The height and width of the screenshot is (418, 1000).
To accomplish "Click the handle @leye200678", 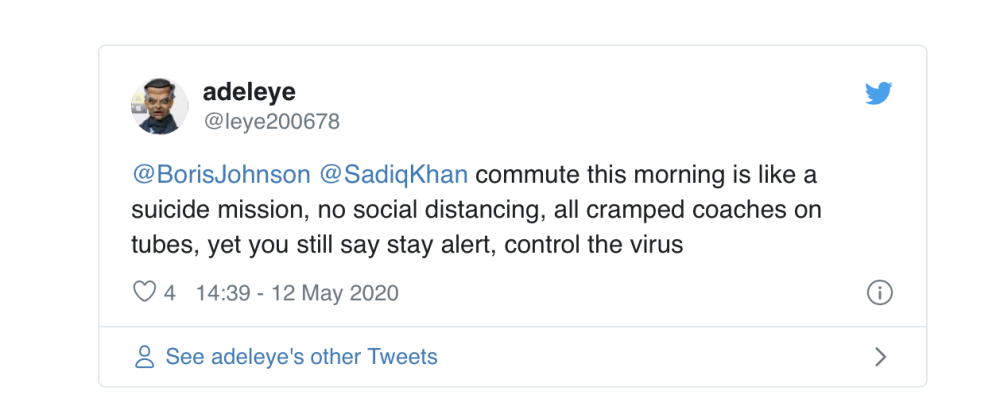I will pyautogui.click(x=271, y=122).
